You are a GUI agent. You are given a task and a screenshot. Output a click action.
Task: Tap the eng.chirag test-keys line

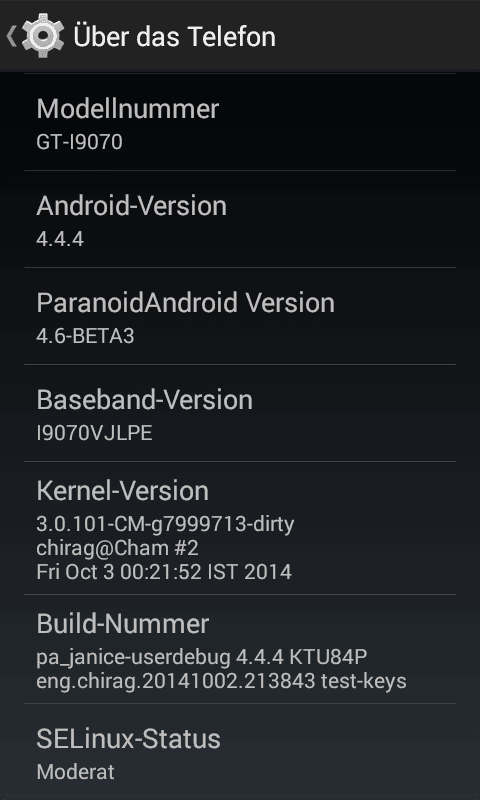tap(221, 681)
